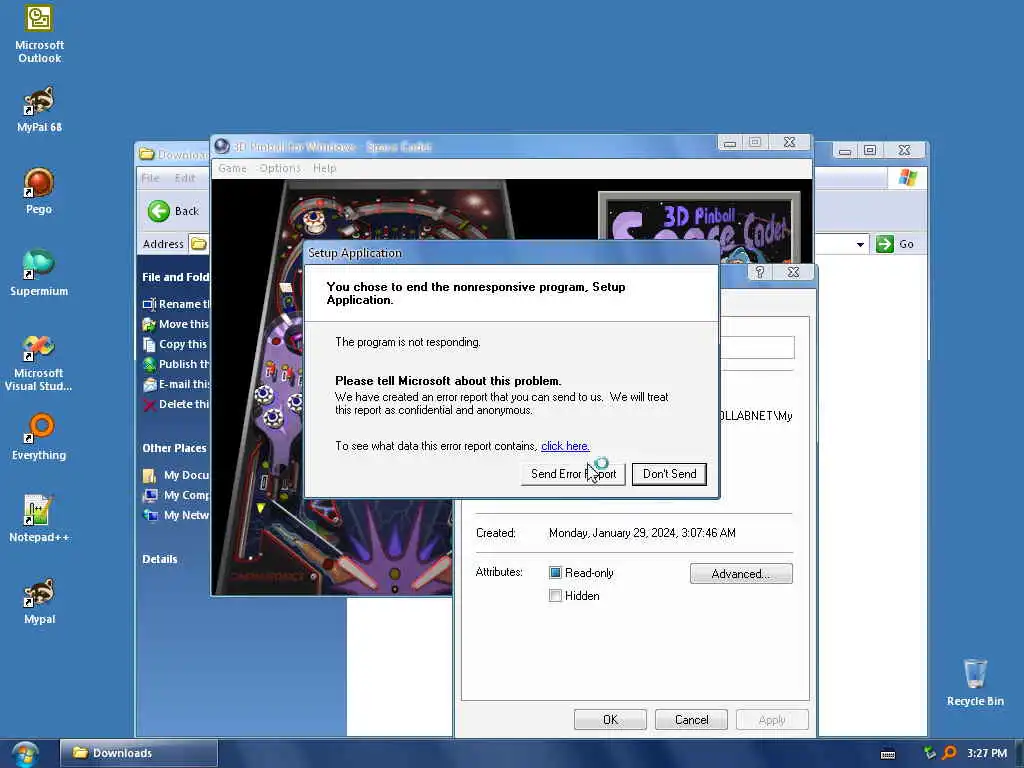Click the file name field in Properties
1024x768 pixels.
click(x=757, y=347)
